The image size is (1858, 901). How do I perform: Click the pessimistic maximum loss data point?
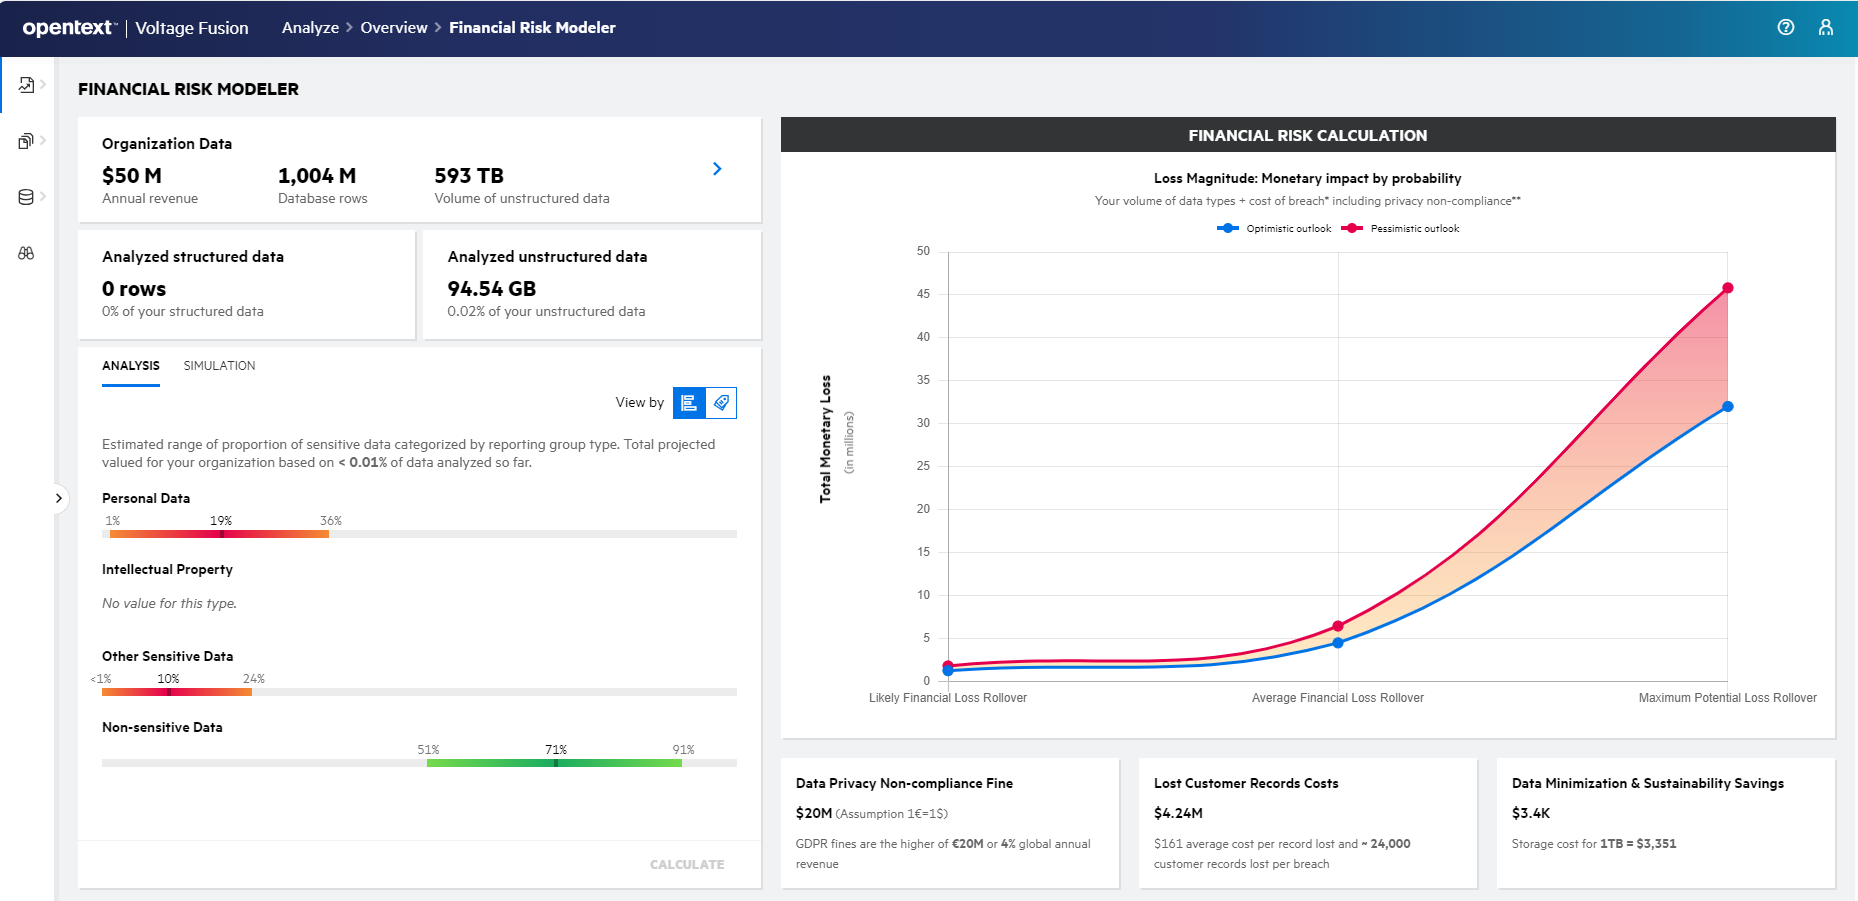tap(1727, 288)
